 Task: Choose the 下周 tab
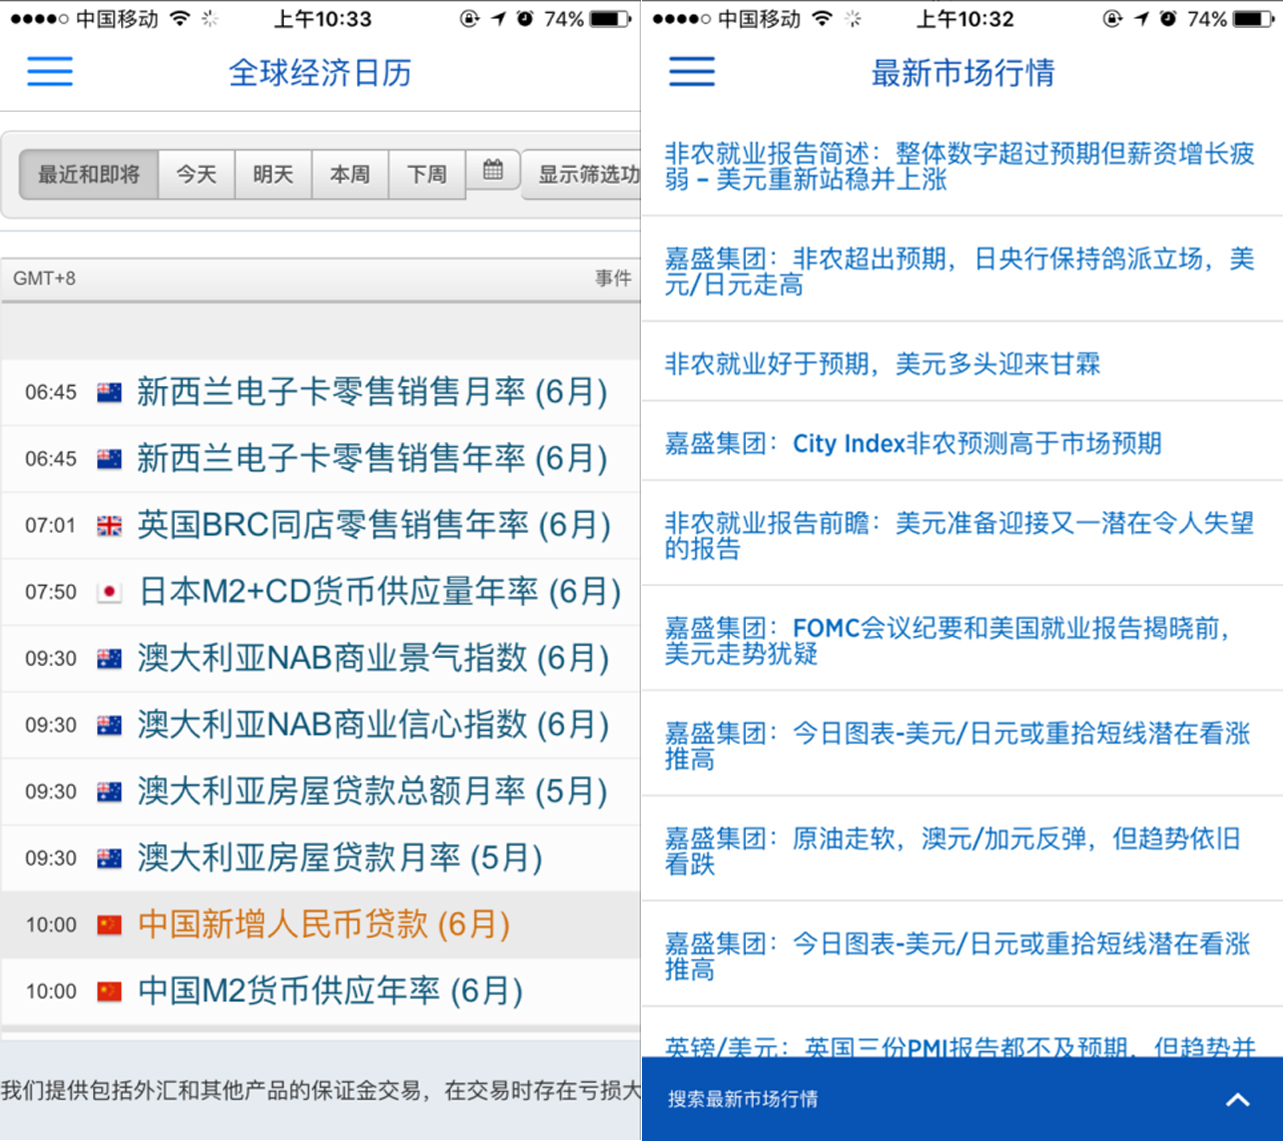pyautogui.click(x=427, y=174)
